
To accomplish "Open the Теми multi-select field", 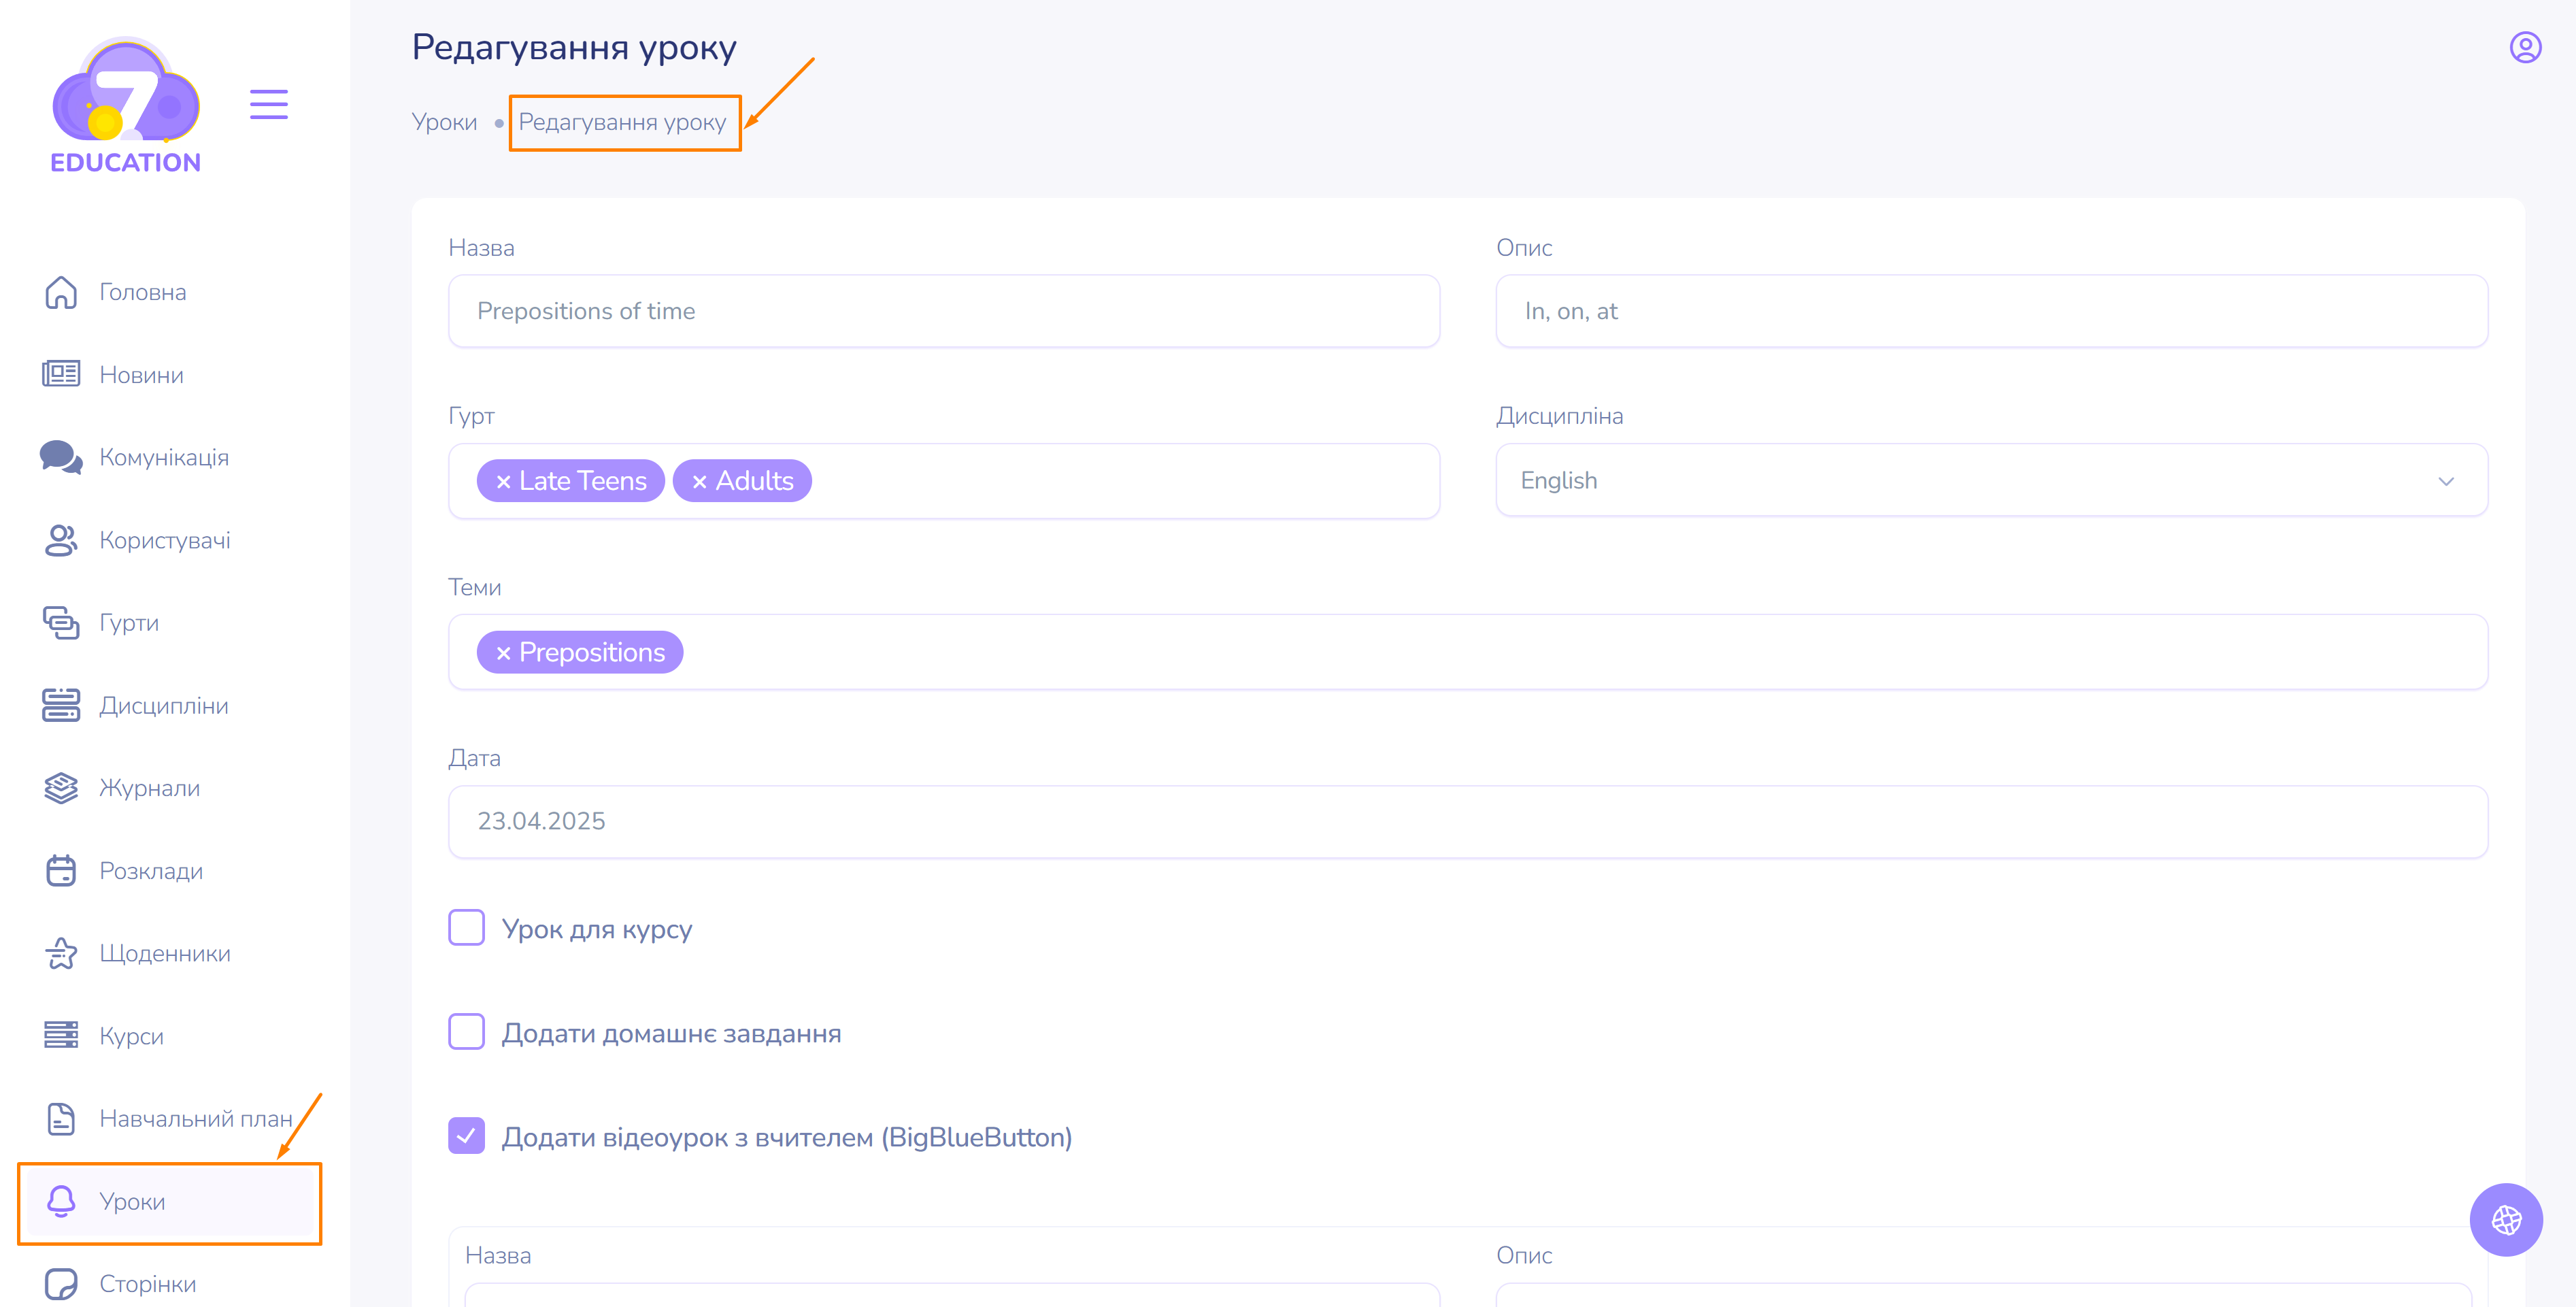I will [1468, 652].
